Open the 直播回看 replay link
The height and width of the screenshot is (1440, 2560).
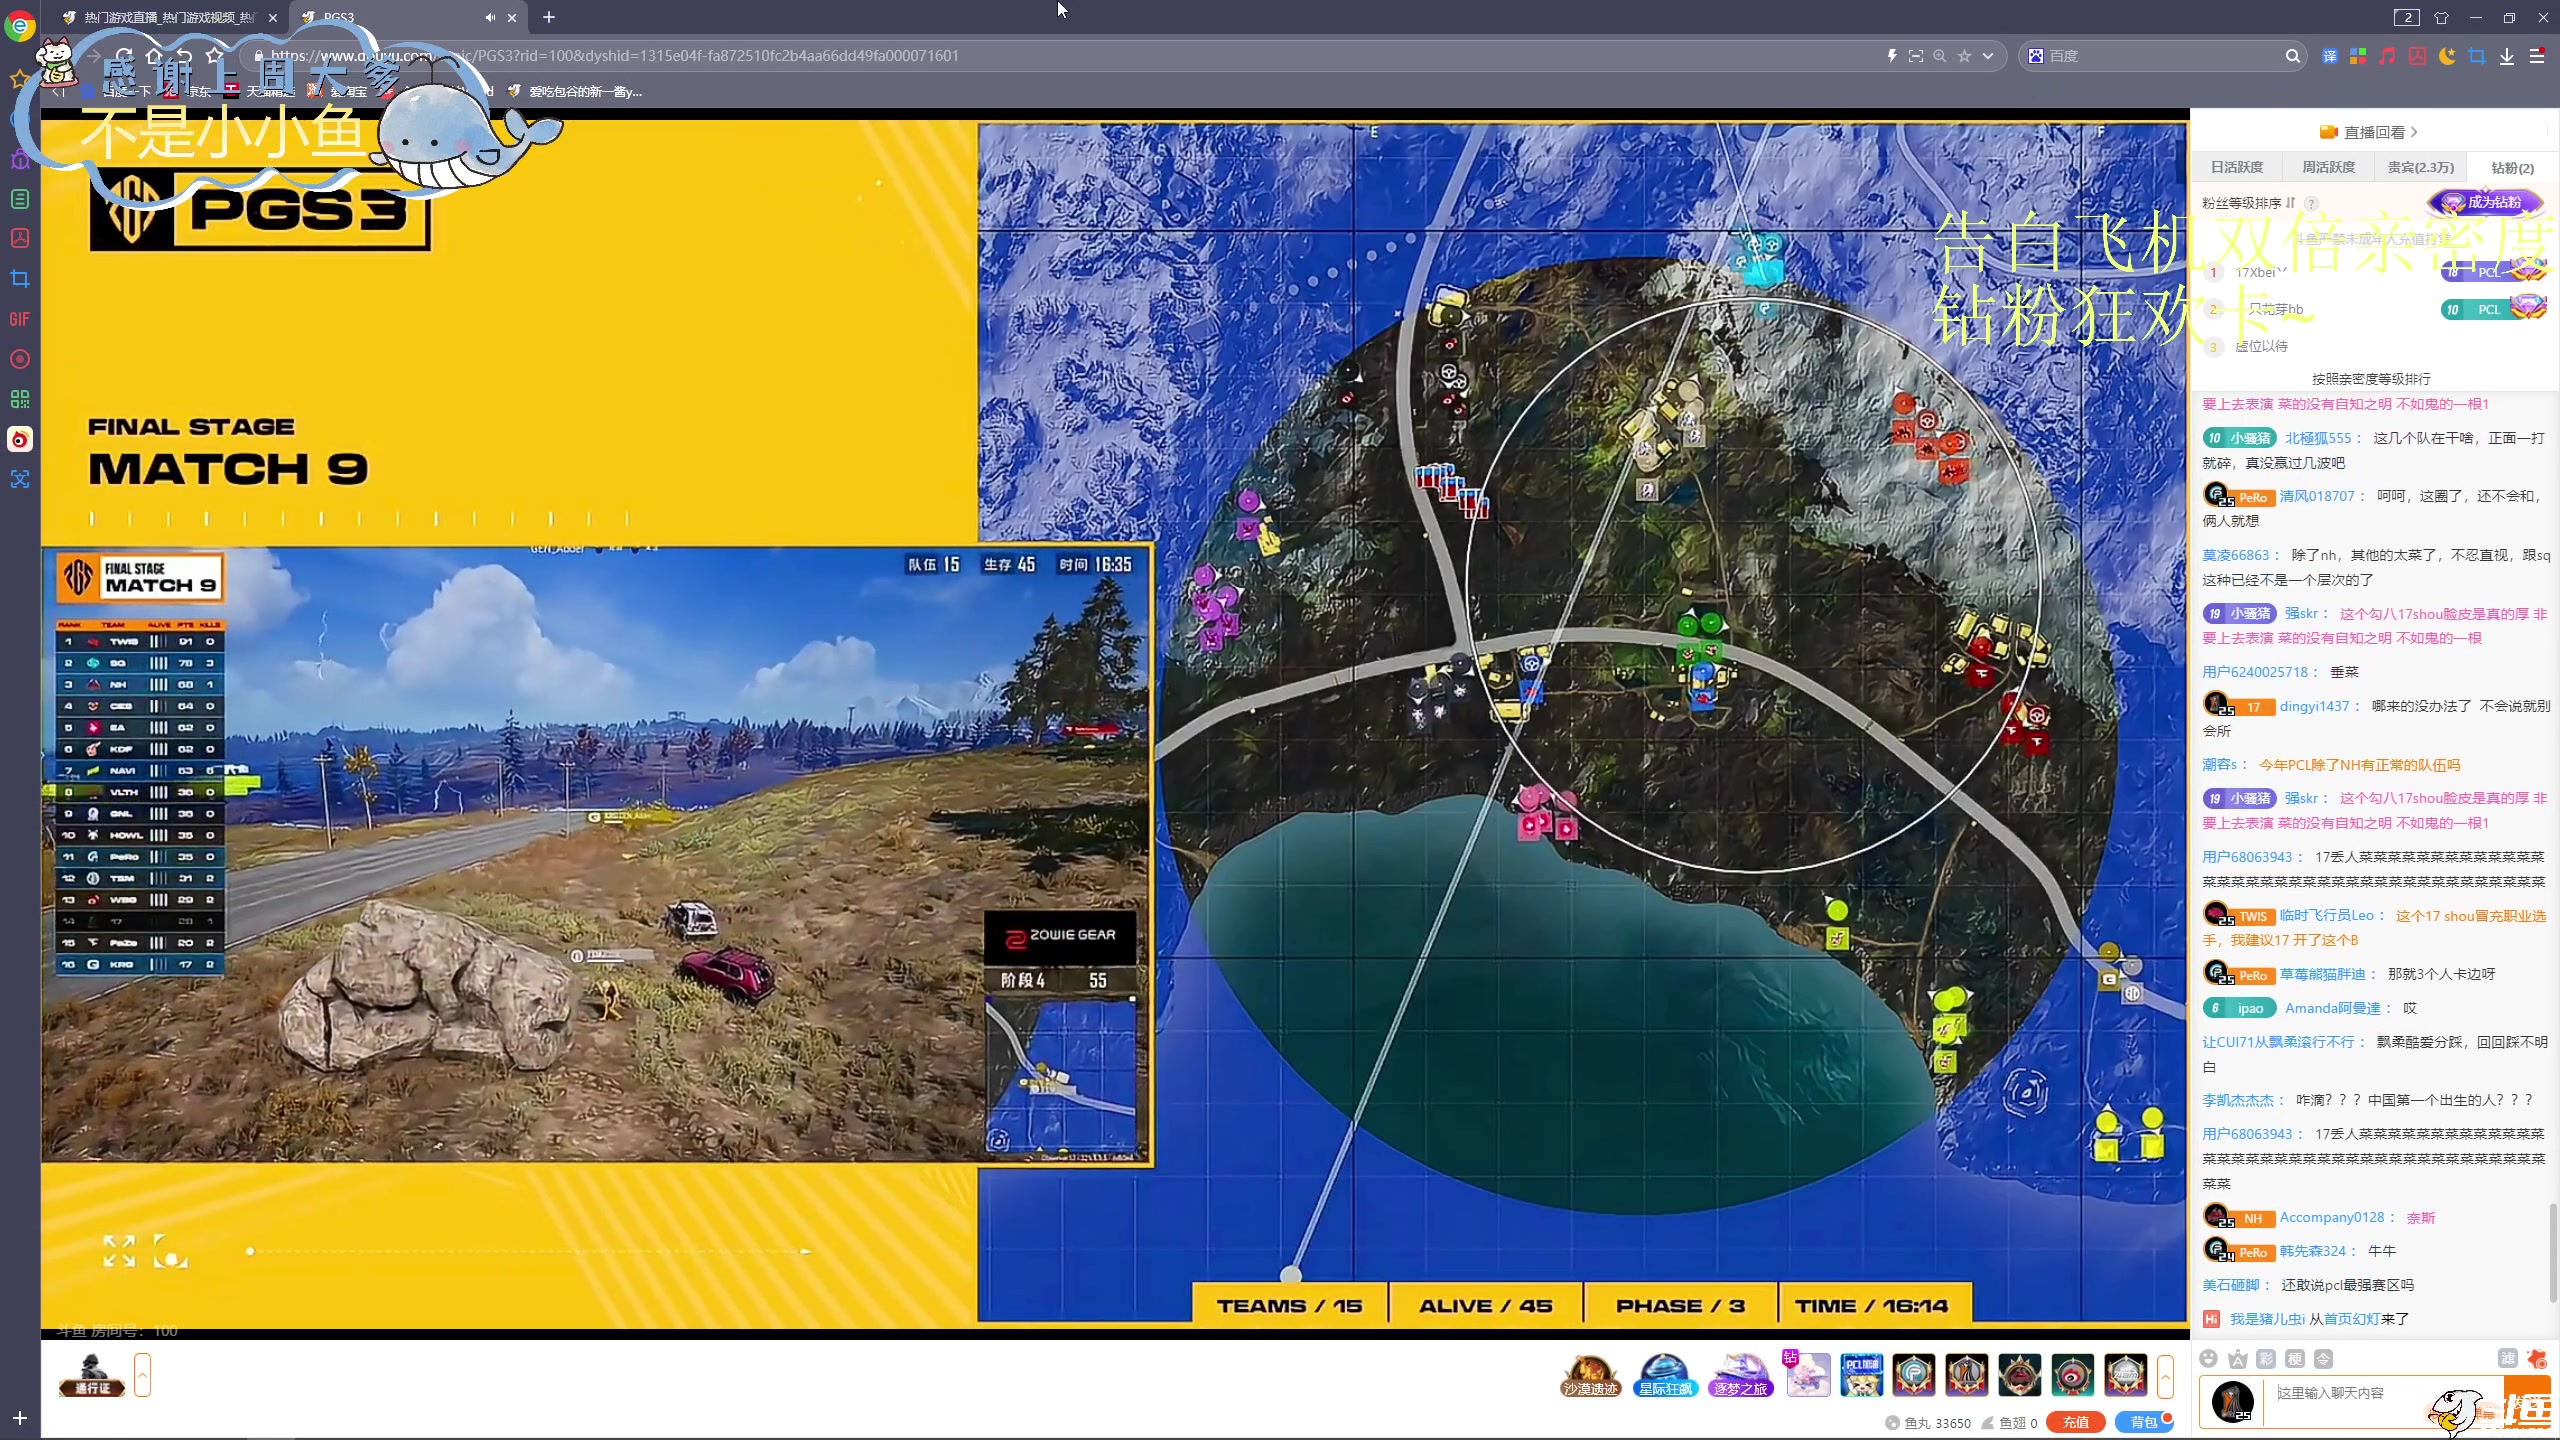[2374, 132]
